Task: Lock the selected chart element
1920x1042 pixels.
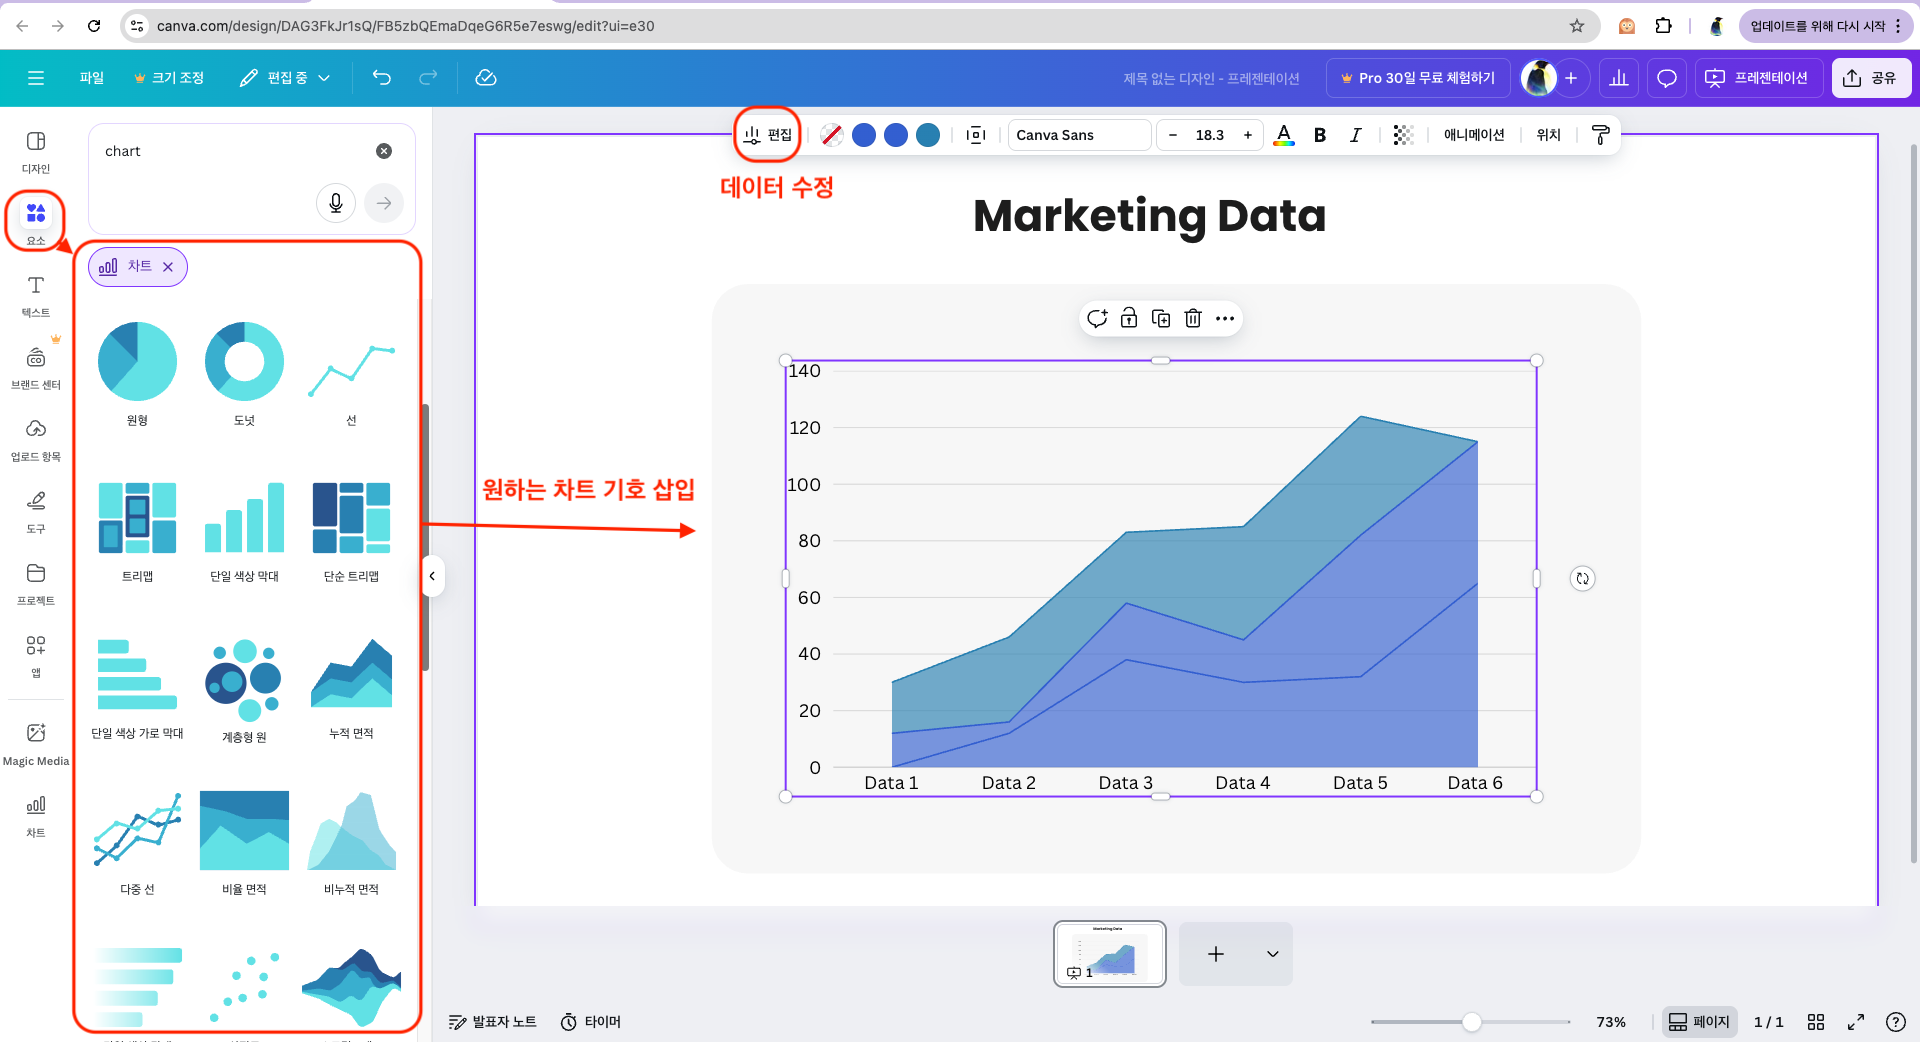Action: [x=1129, y=319]
